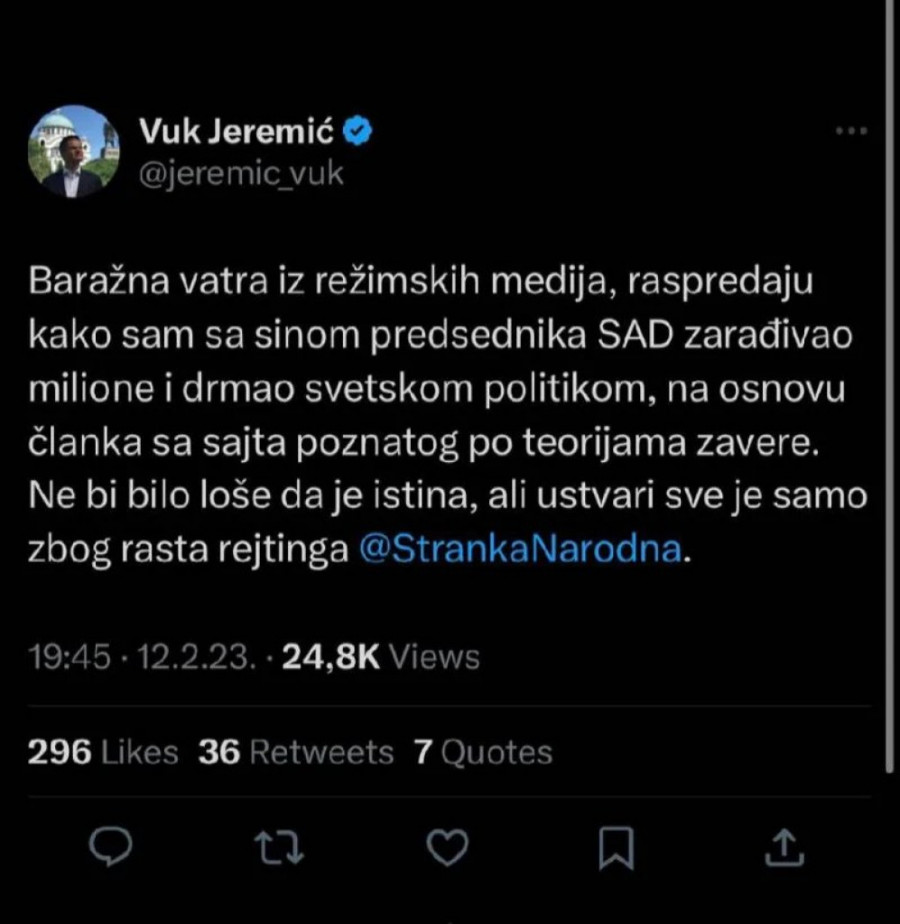Image resolution: width=900 pixels, height=924 pixels.
Task: Click the scrollbar track below the thumb
Action: [x=889, y=850]
